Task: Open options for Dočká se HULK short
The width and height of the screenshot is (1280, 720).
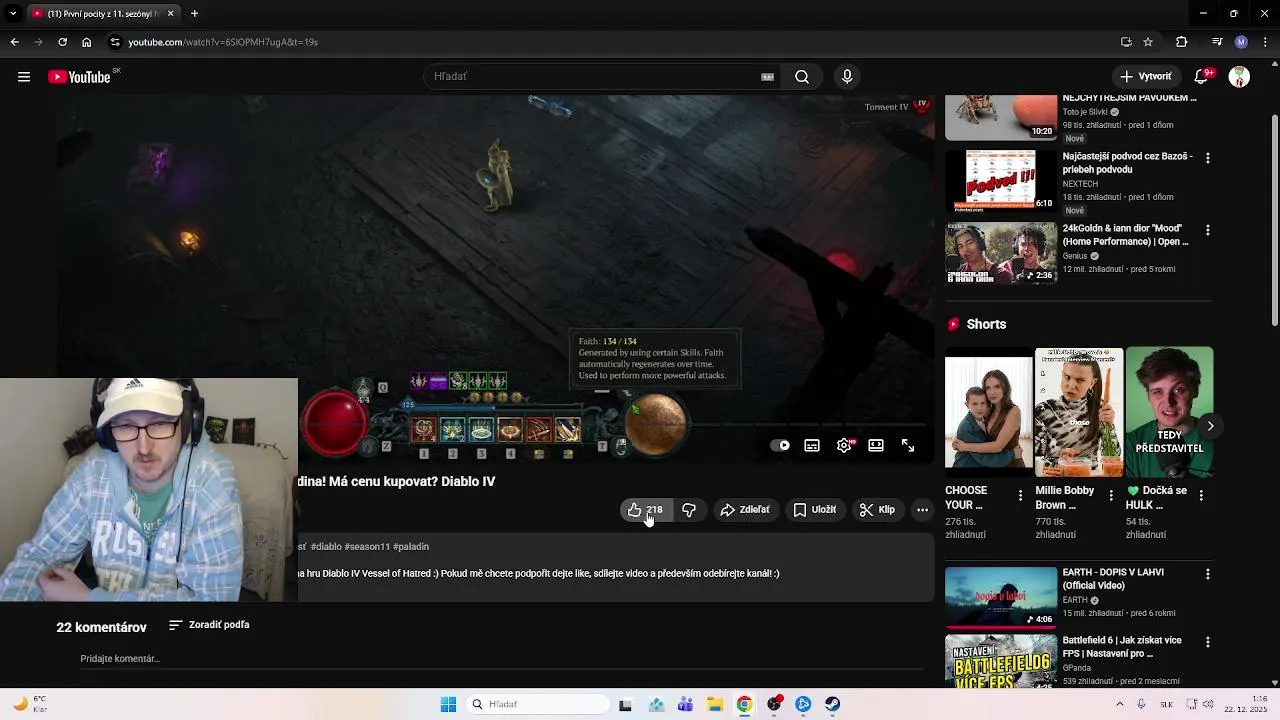Action: tap(1201, 496)
